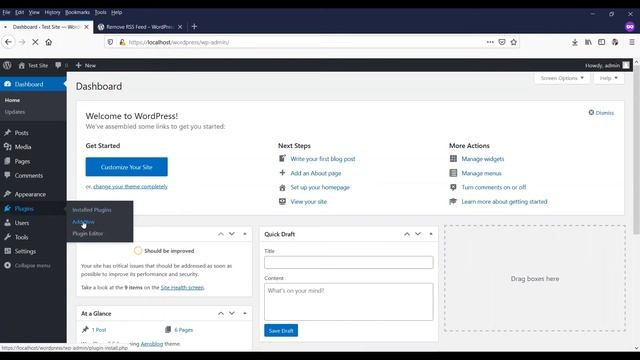Click tracking protection shield icon

110,42
